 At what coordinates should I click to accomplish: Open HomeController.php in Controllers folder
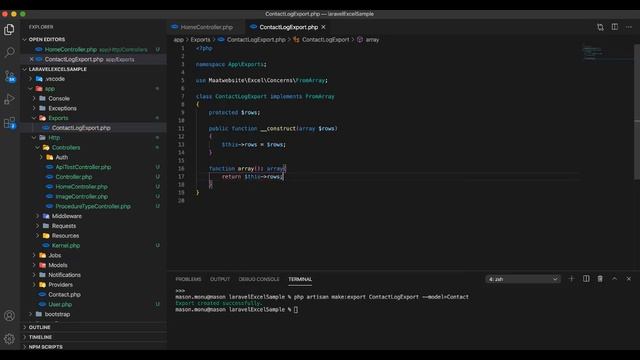(x=93, y=187)
